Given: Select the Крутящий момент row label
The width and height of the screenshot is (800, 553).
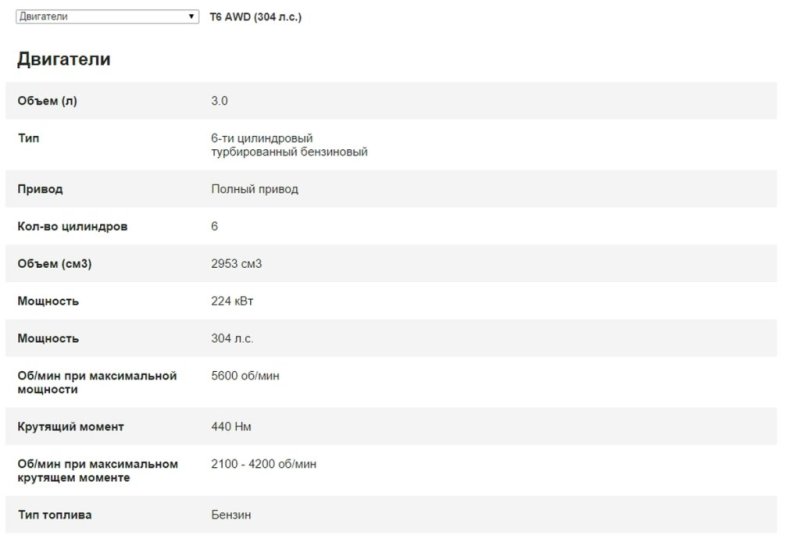Looking at the screenshot, I should 71,427.
